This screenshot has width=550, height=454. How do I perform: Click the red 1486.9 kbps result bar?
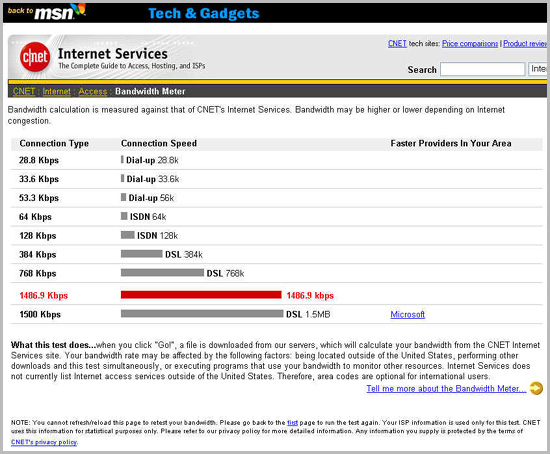click(201, 295)
